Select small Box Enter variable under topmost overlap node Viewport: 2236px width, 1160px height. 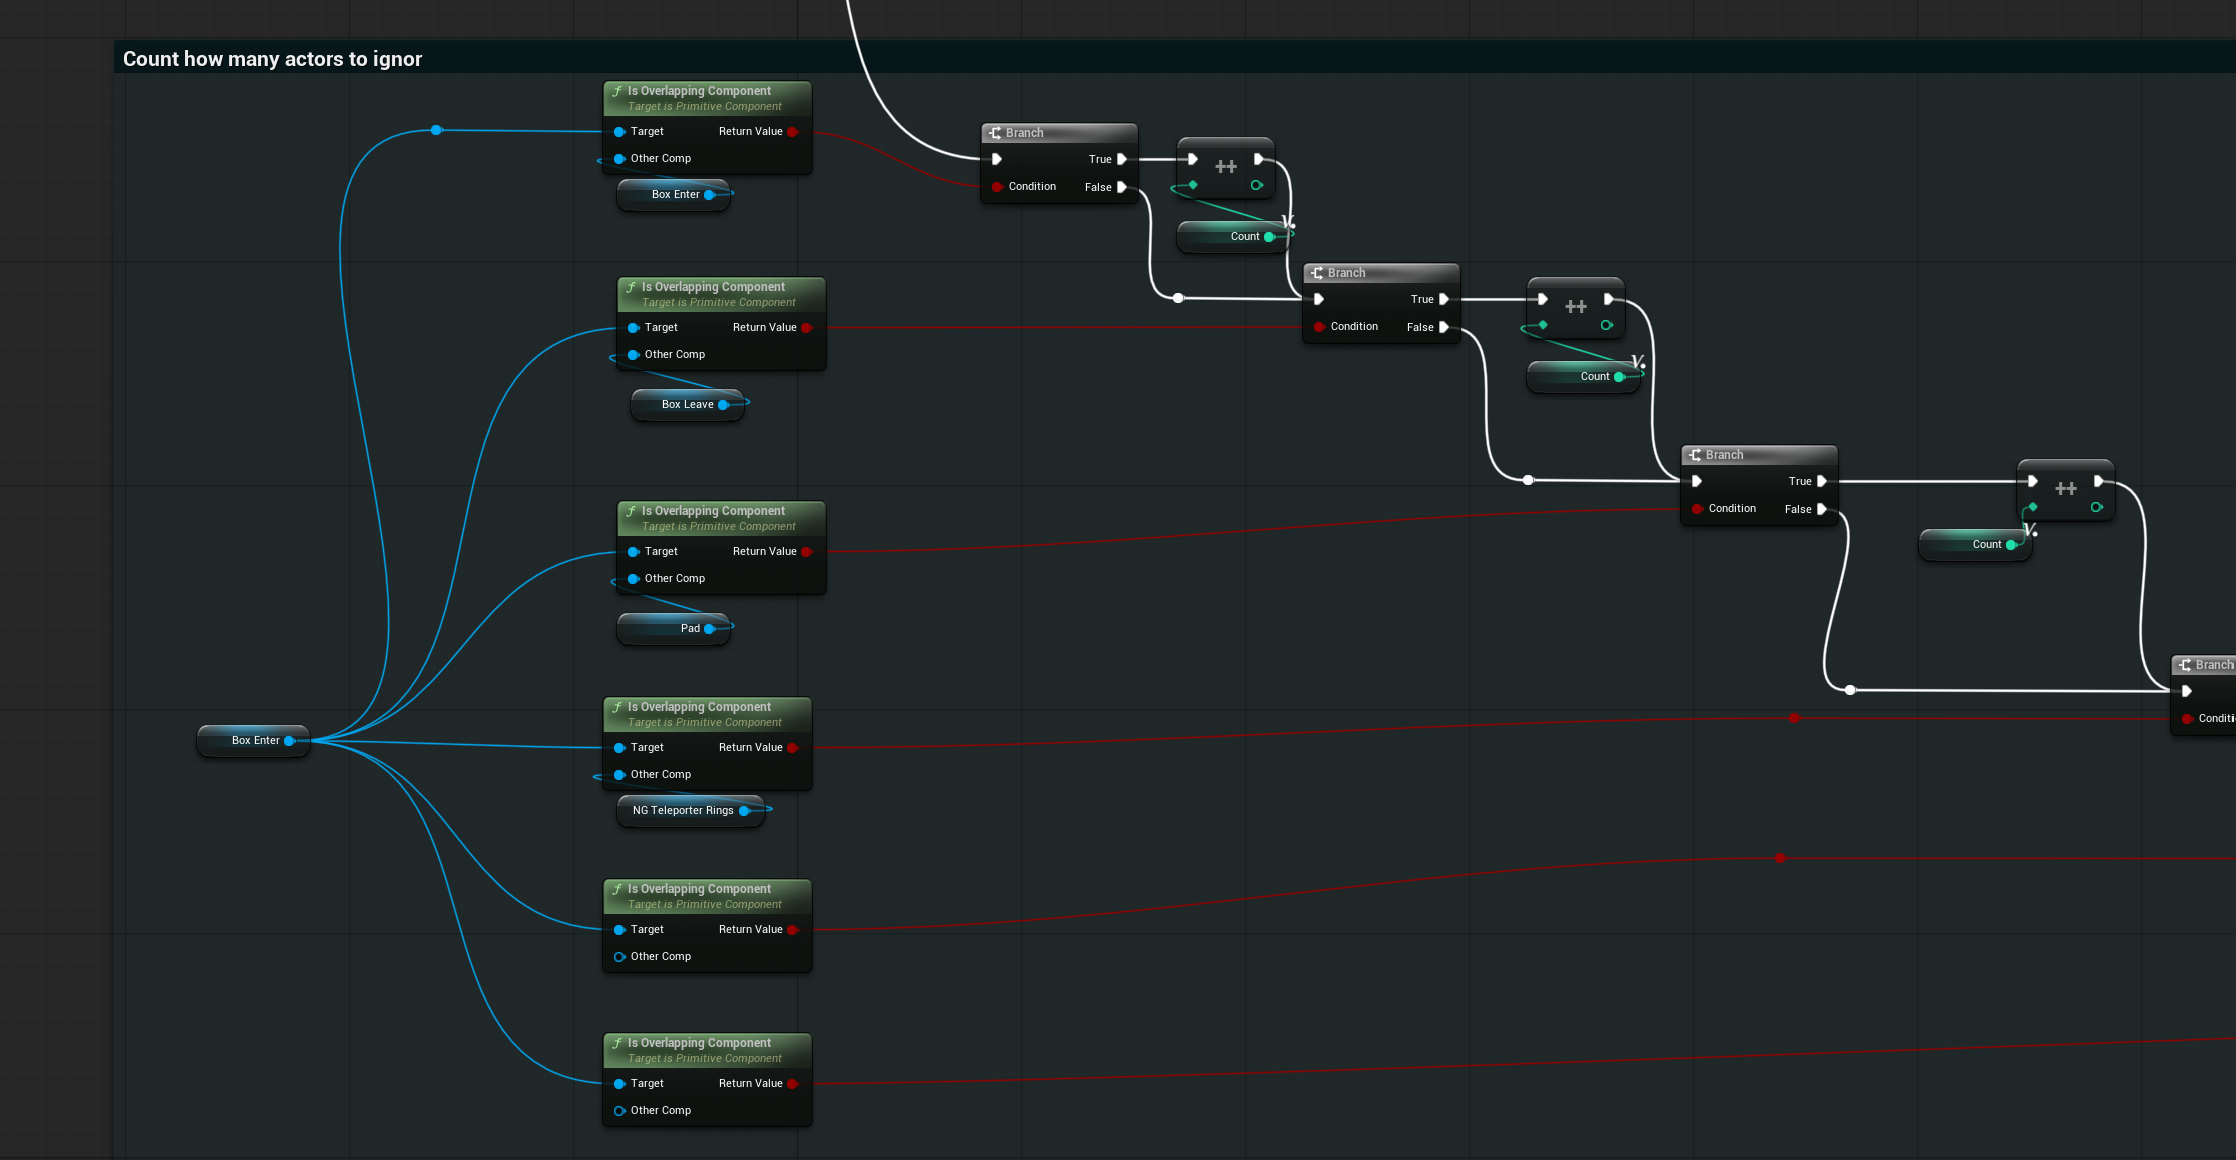[x=674, y=195]
